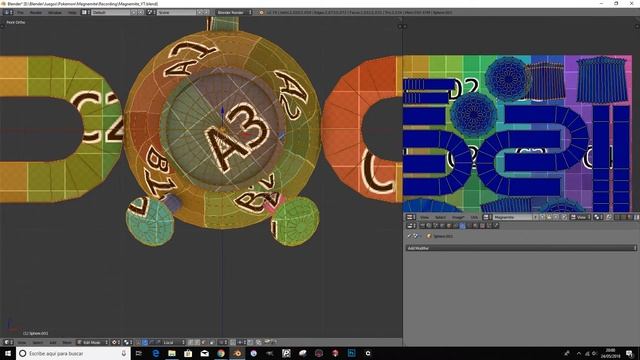Switch to Scene properties tab
This screenshot has height=360, width=640.
[436, 225]
